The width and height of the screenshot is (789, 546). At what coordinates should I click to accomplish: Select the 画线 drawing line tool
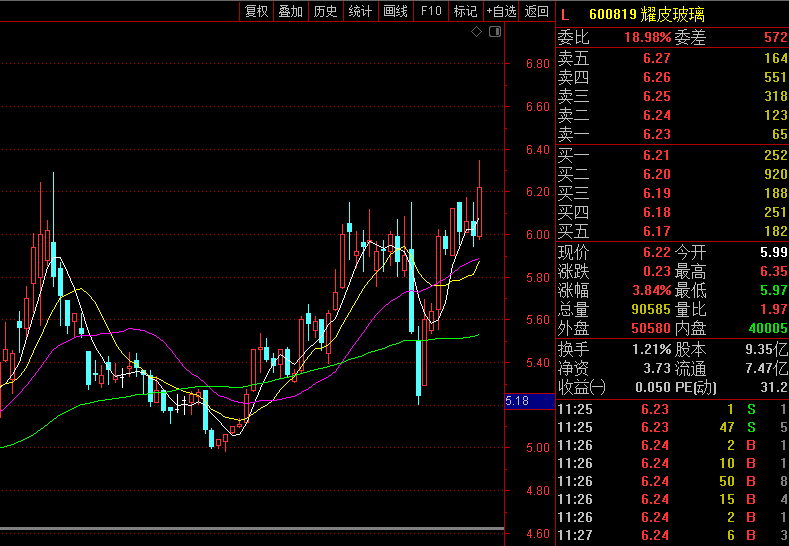[396, 11]
